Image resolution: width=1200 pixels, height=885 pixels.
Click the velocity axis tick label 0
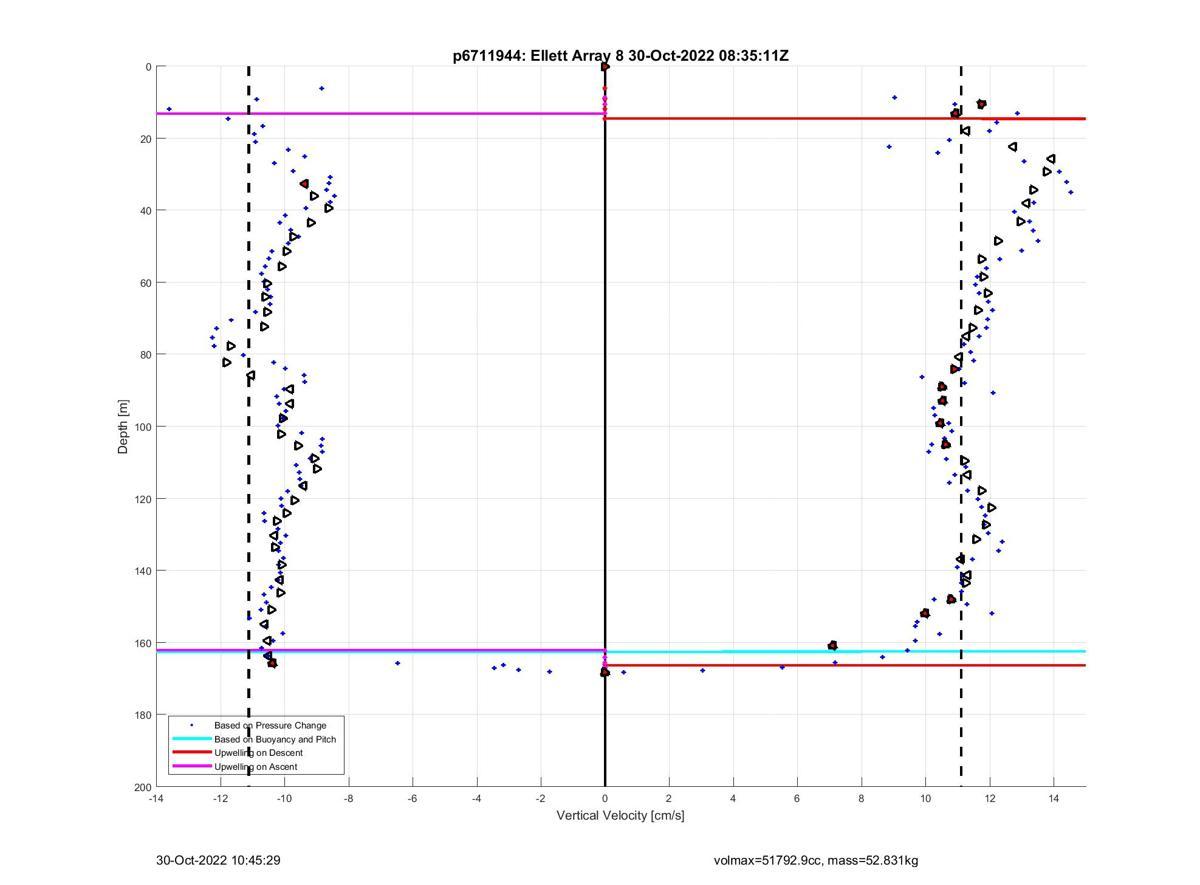pos(605,798)
